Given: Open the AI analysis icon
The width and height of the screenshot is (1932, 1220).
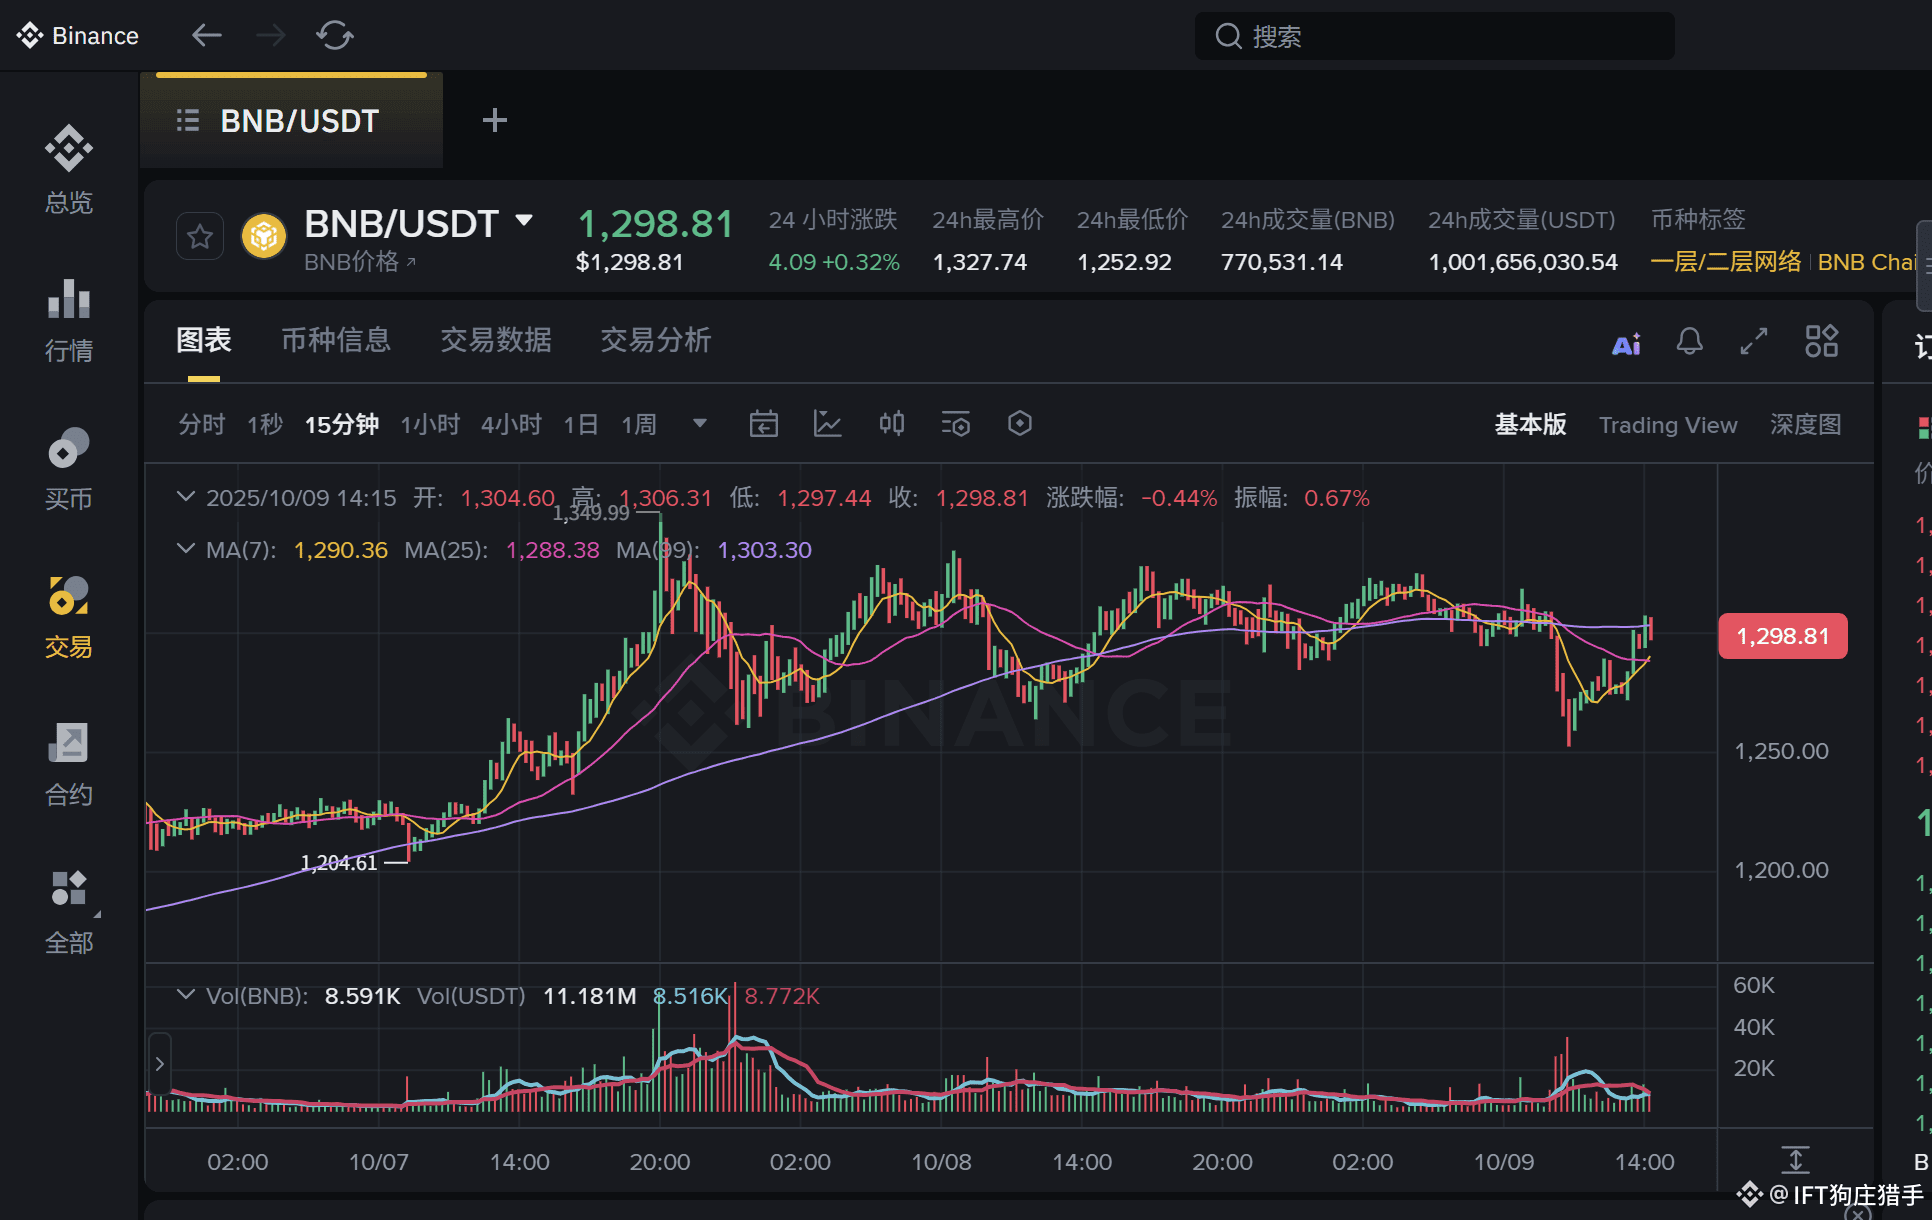Looking at the screenshot, I should point(1626,344).
